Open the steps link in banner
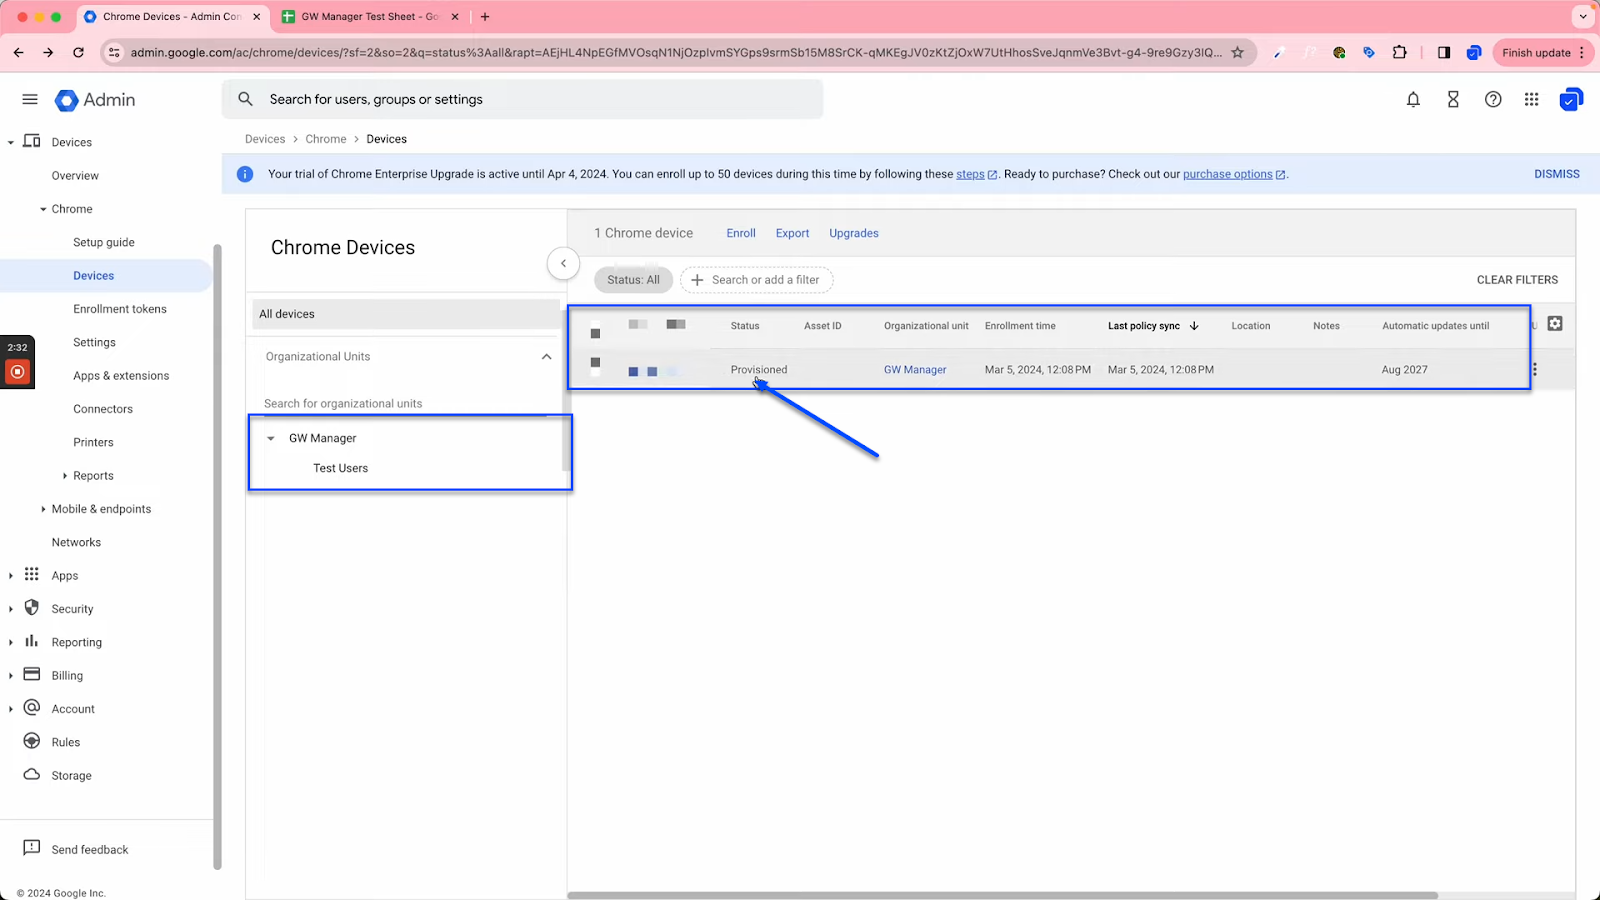 970,174
